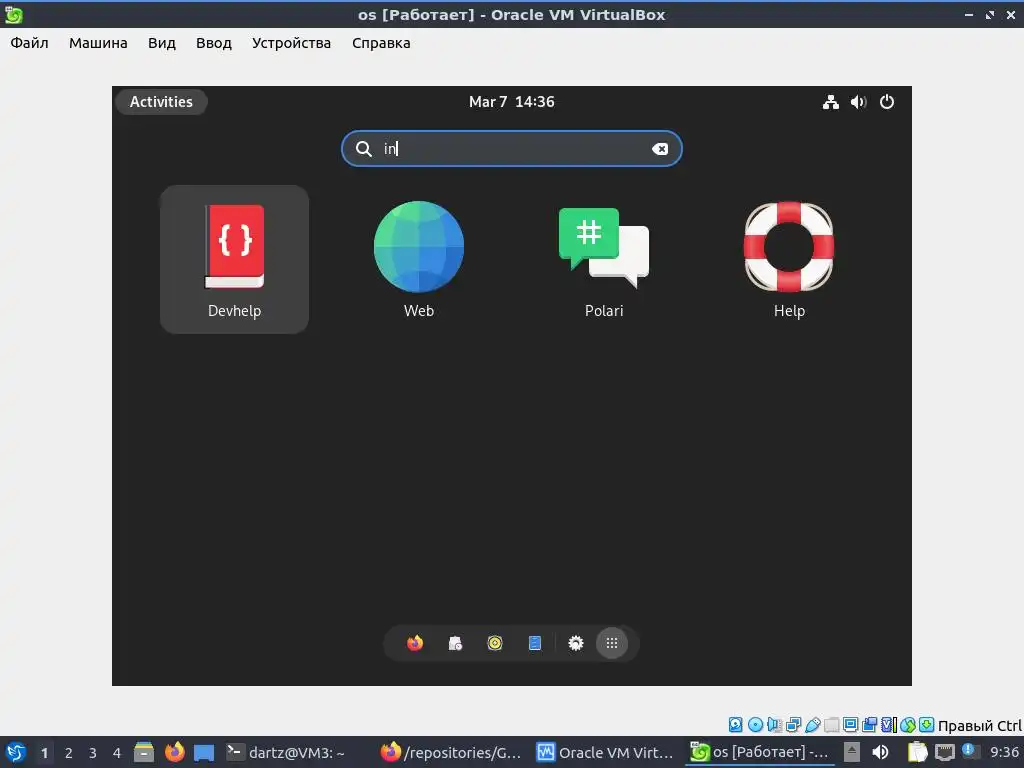
Task: Click VirtualBox hard disk activity indicator
Action: point(735,724)
